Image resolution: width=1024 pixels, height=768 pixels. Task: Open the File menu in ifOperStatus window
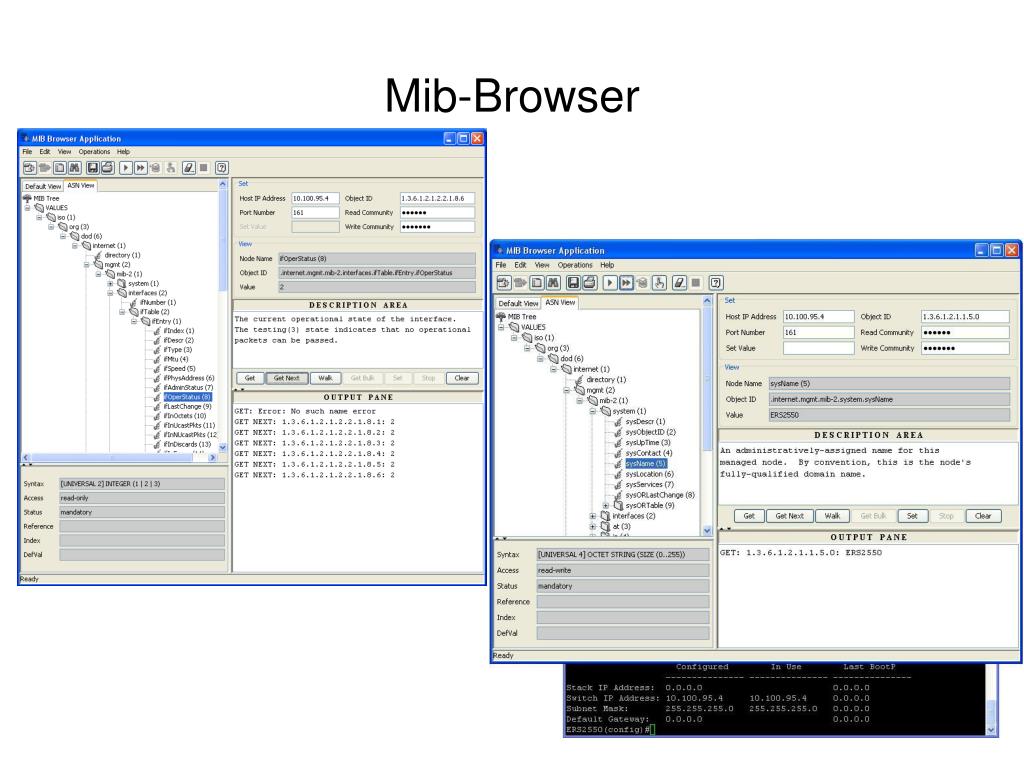27,152
